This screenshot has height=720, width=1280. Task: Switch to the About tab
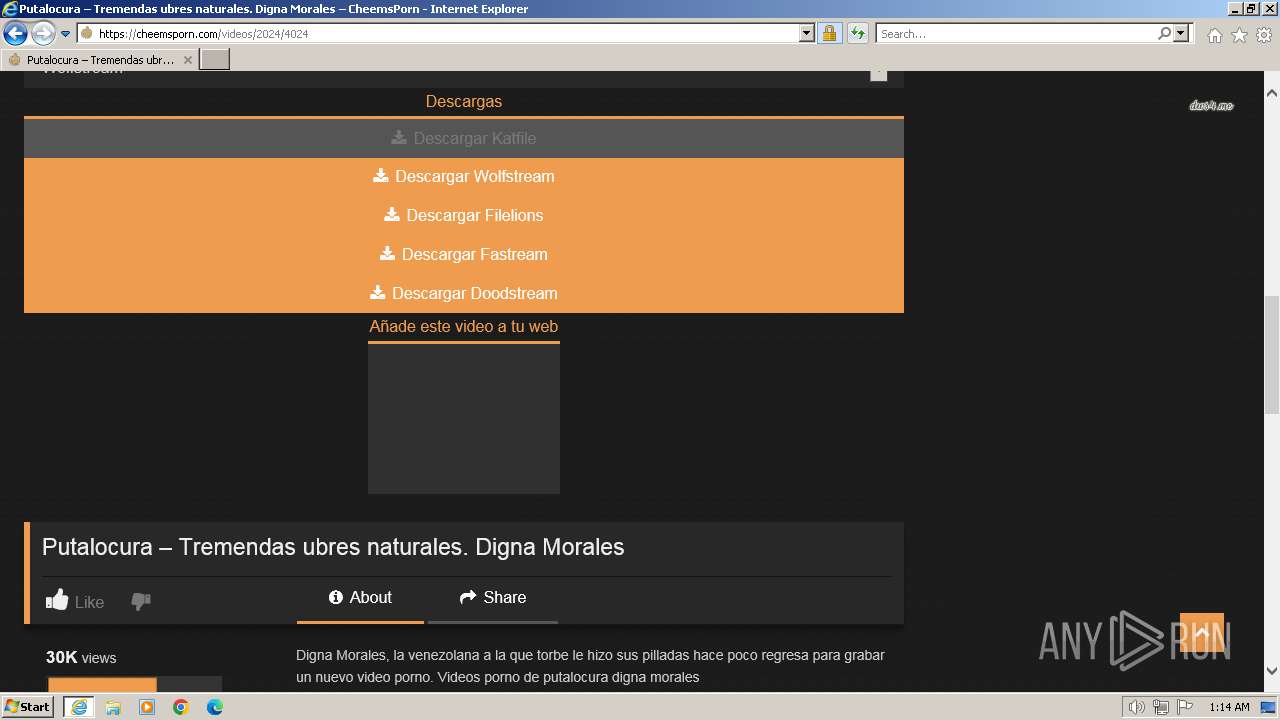360,597
